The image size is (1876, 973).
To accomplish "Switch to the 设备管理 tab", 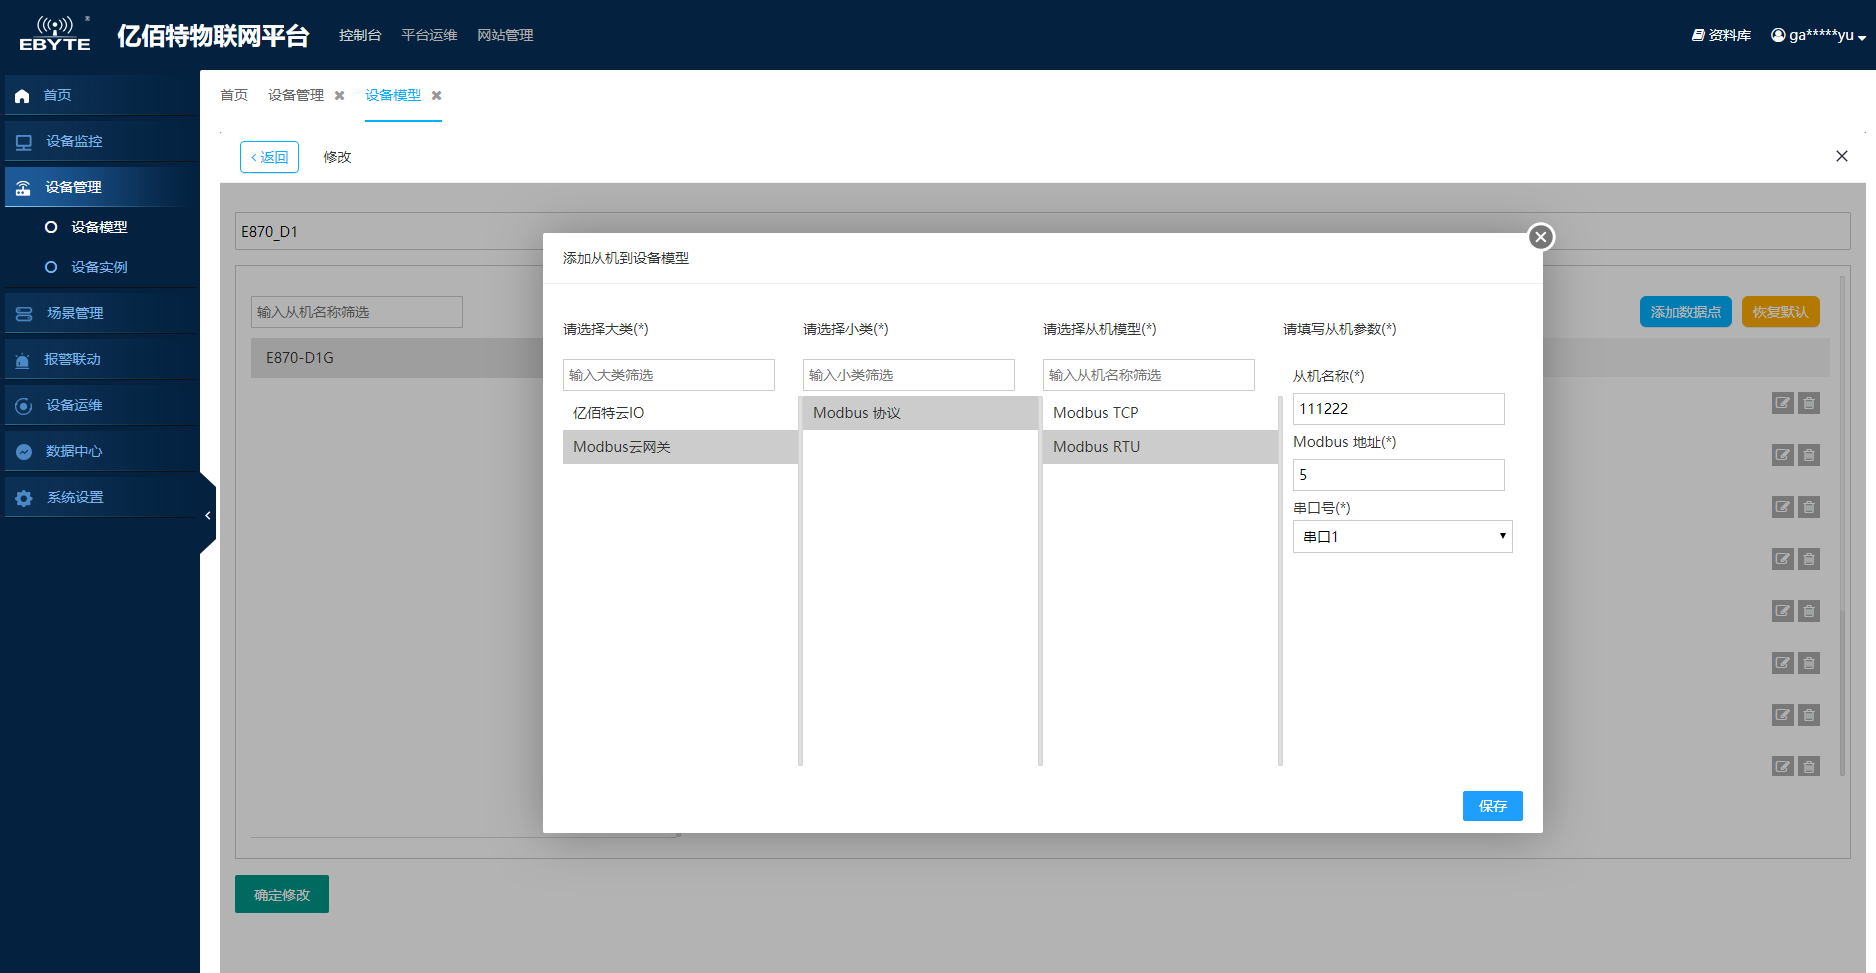I will point(296,96).
